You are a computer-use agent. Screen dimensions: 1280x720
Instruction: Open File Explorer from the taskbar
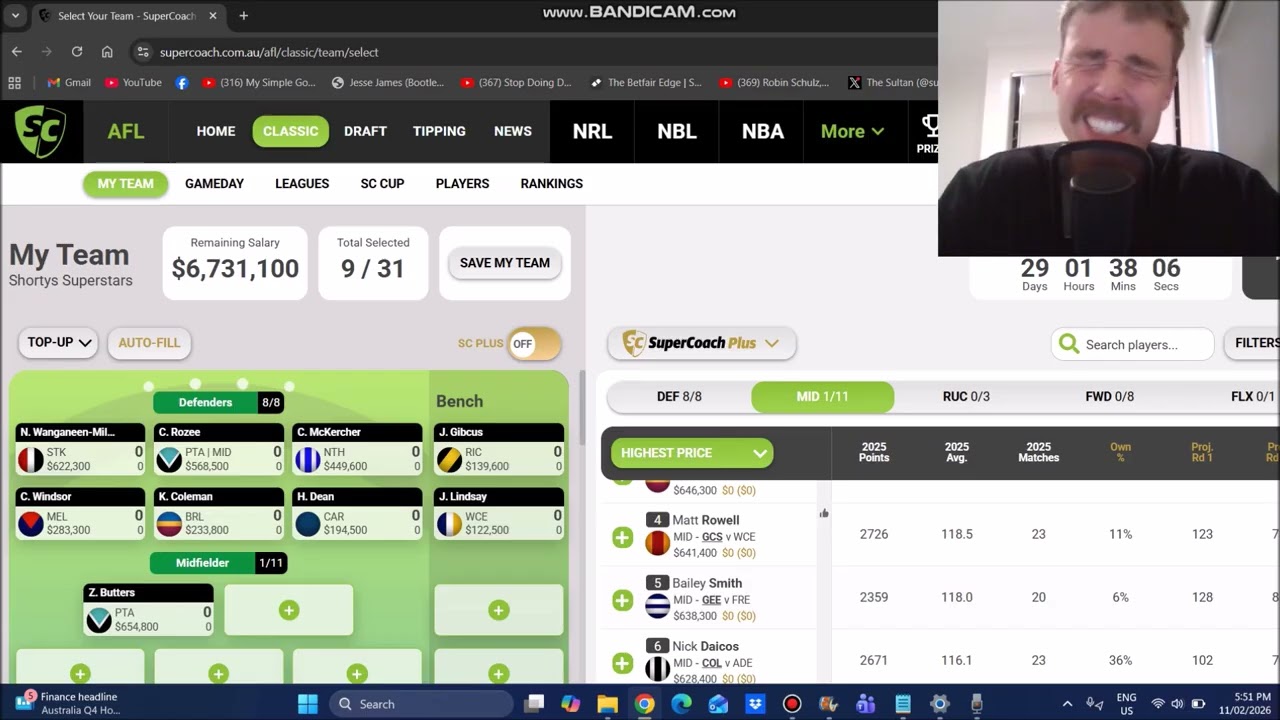[607, 704]
